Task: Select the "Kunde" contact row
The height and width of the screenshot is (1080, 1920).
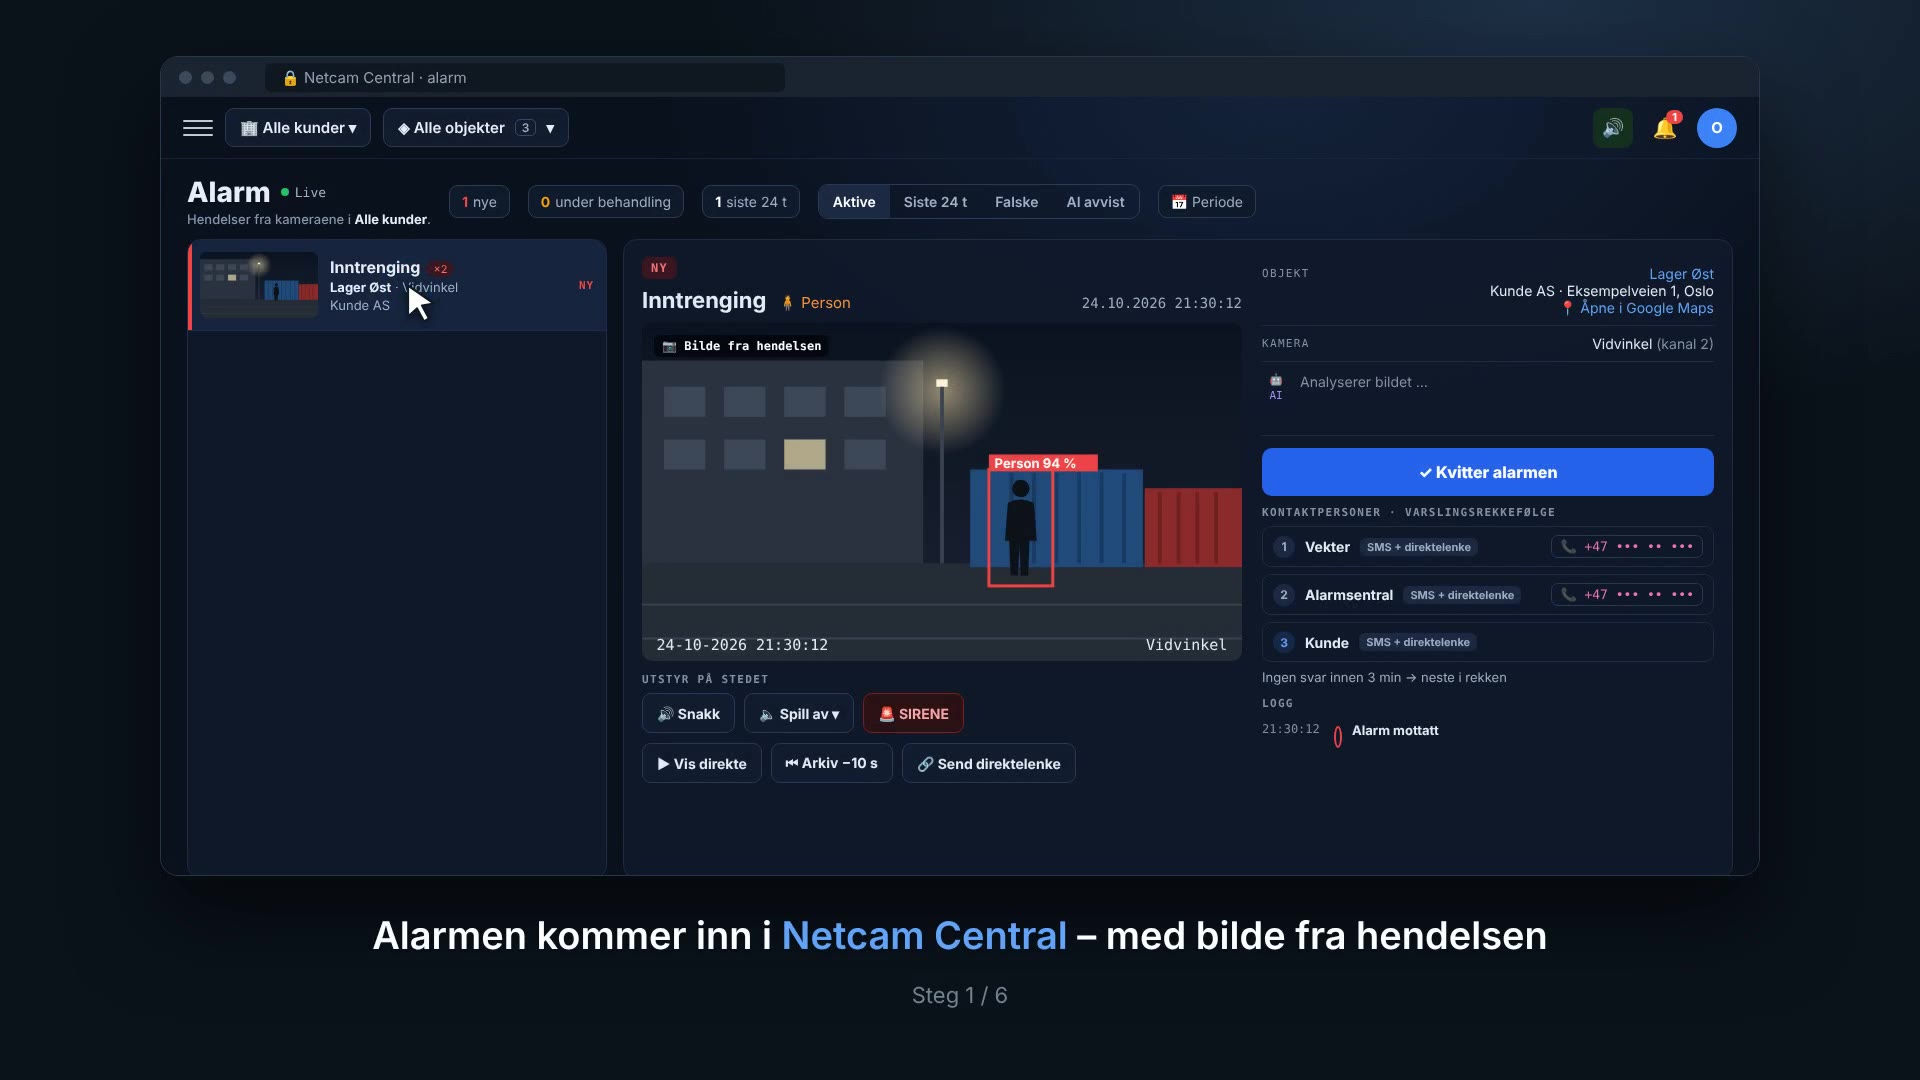Action: [x=1488, y=643]
